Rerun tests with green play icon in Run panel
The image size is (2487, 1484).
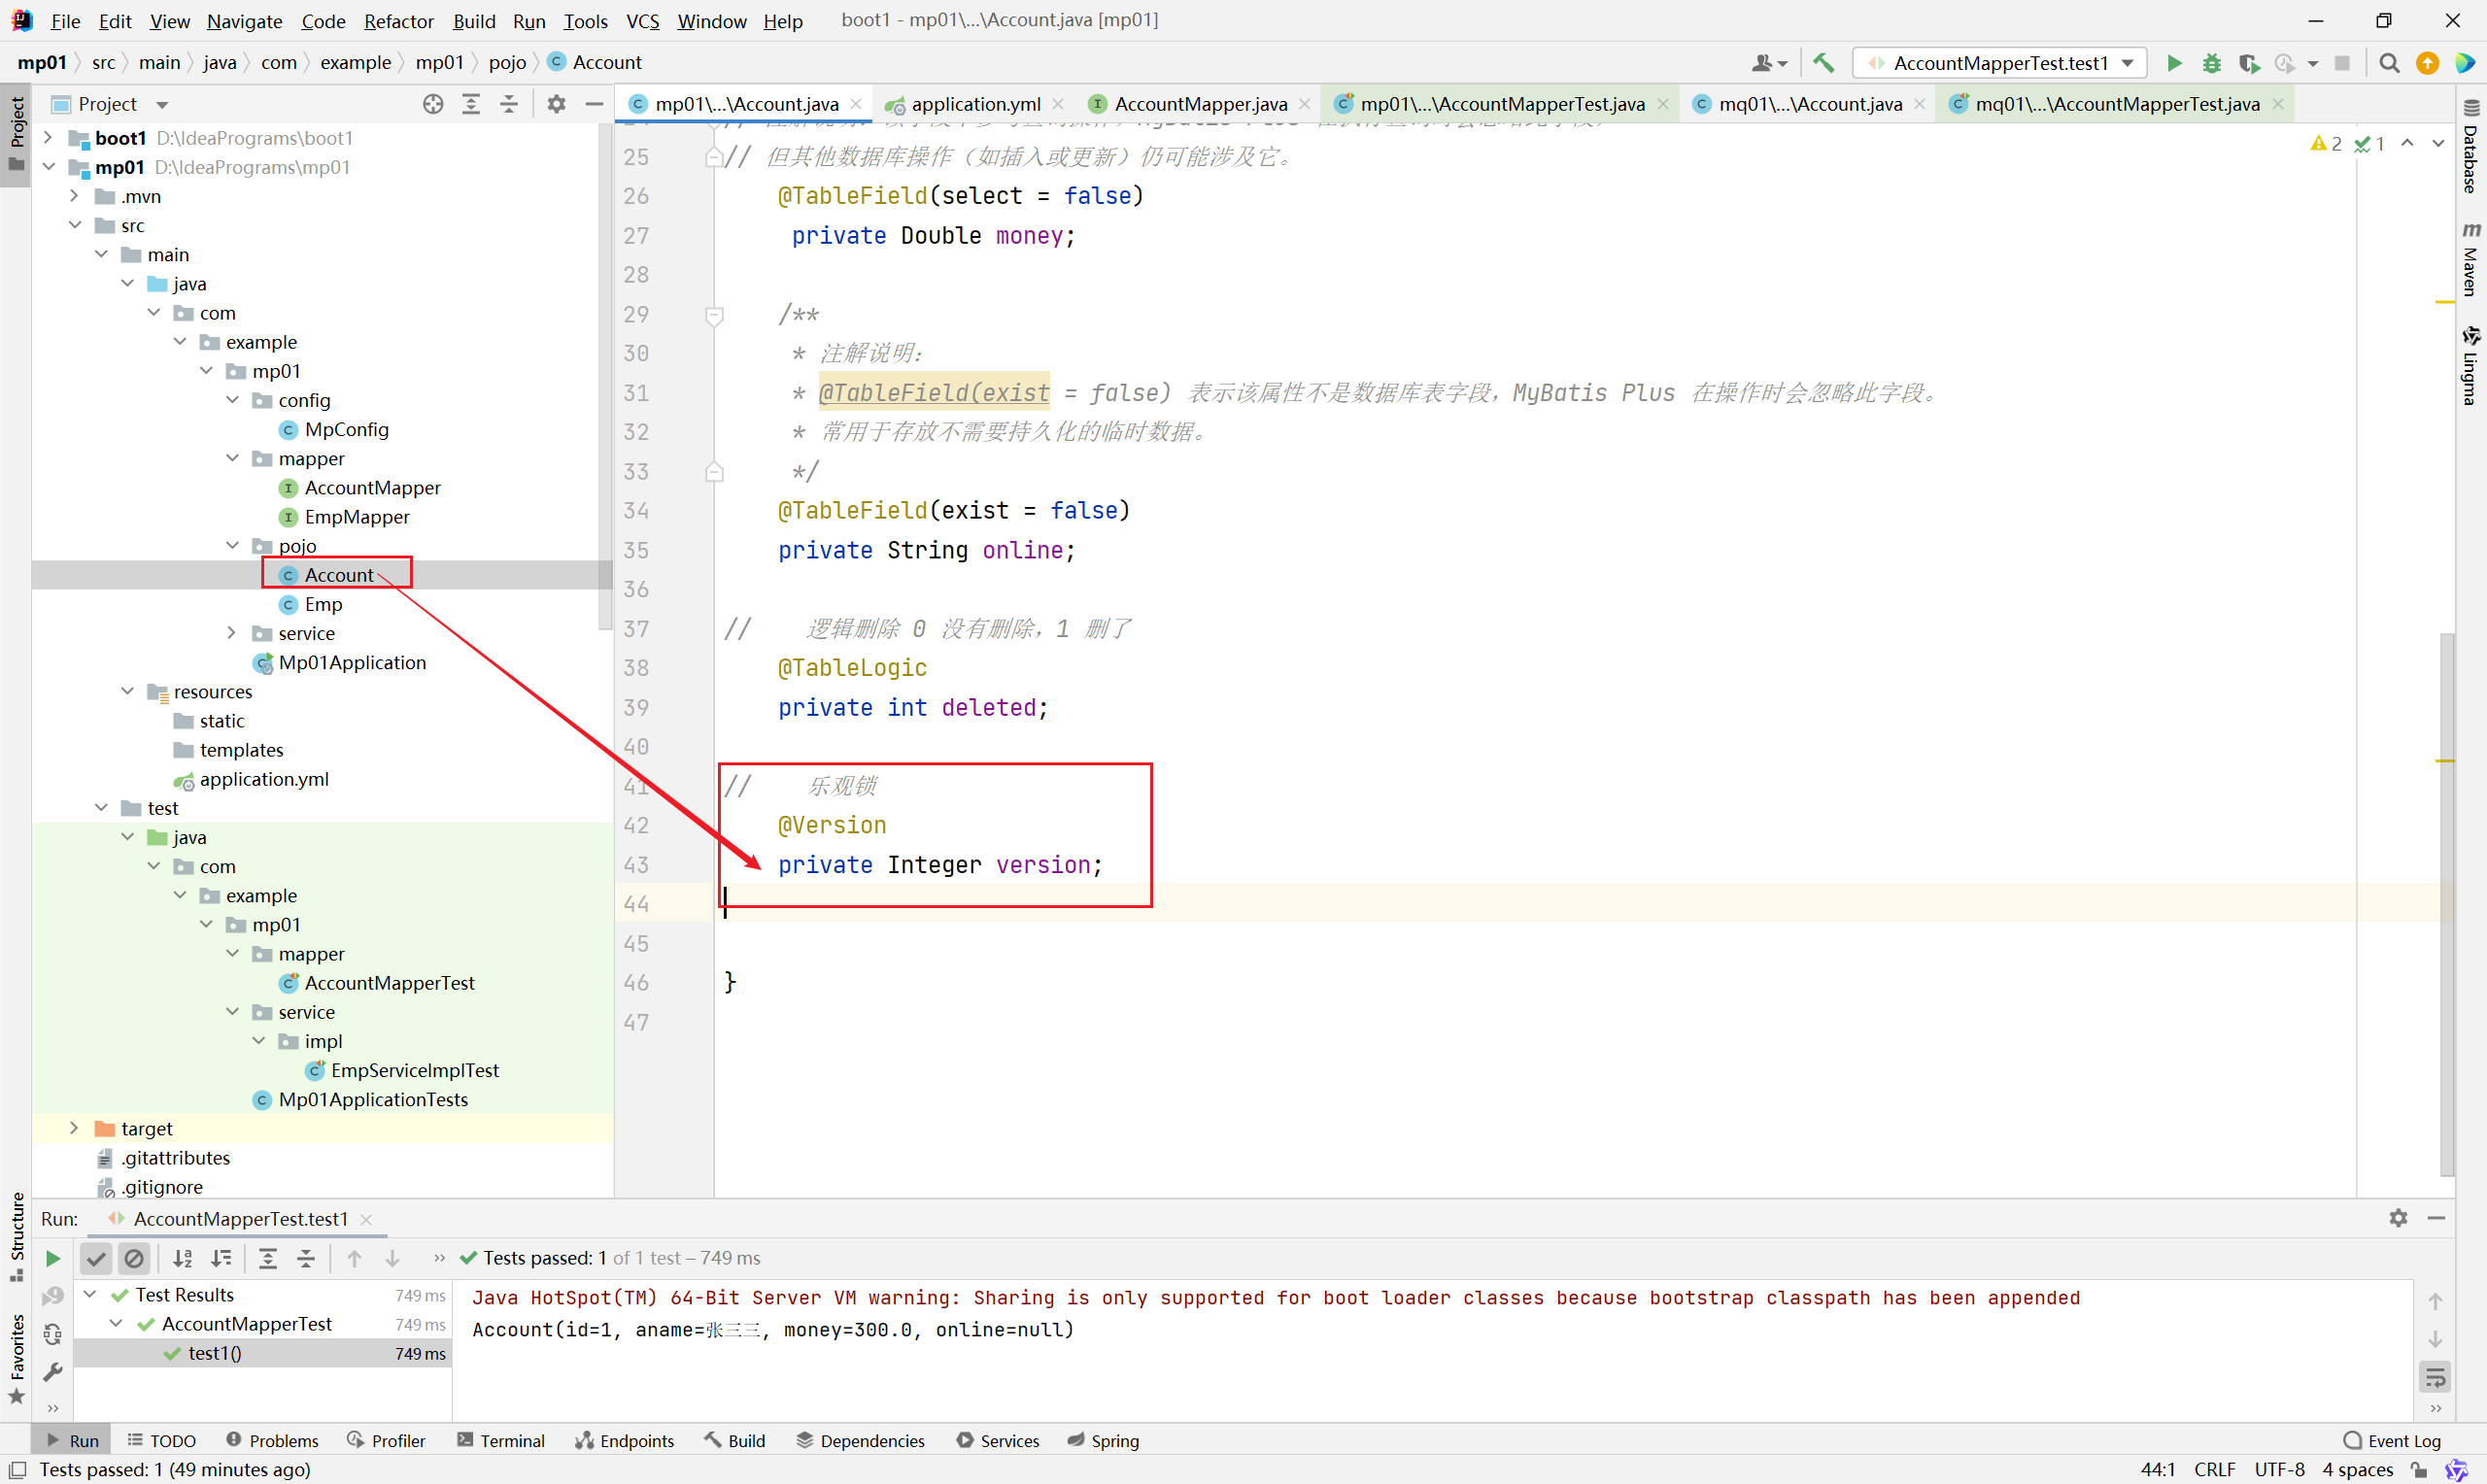click(x=53, y=1258)
